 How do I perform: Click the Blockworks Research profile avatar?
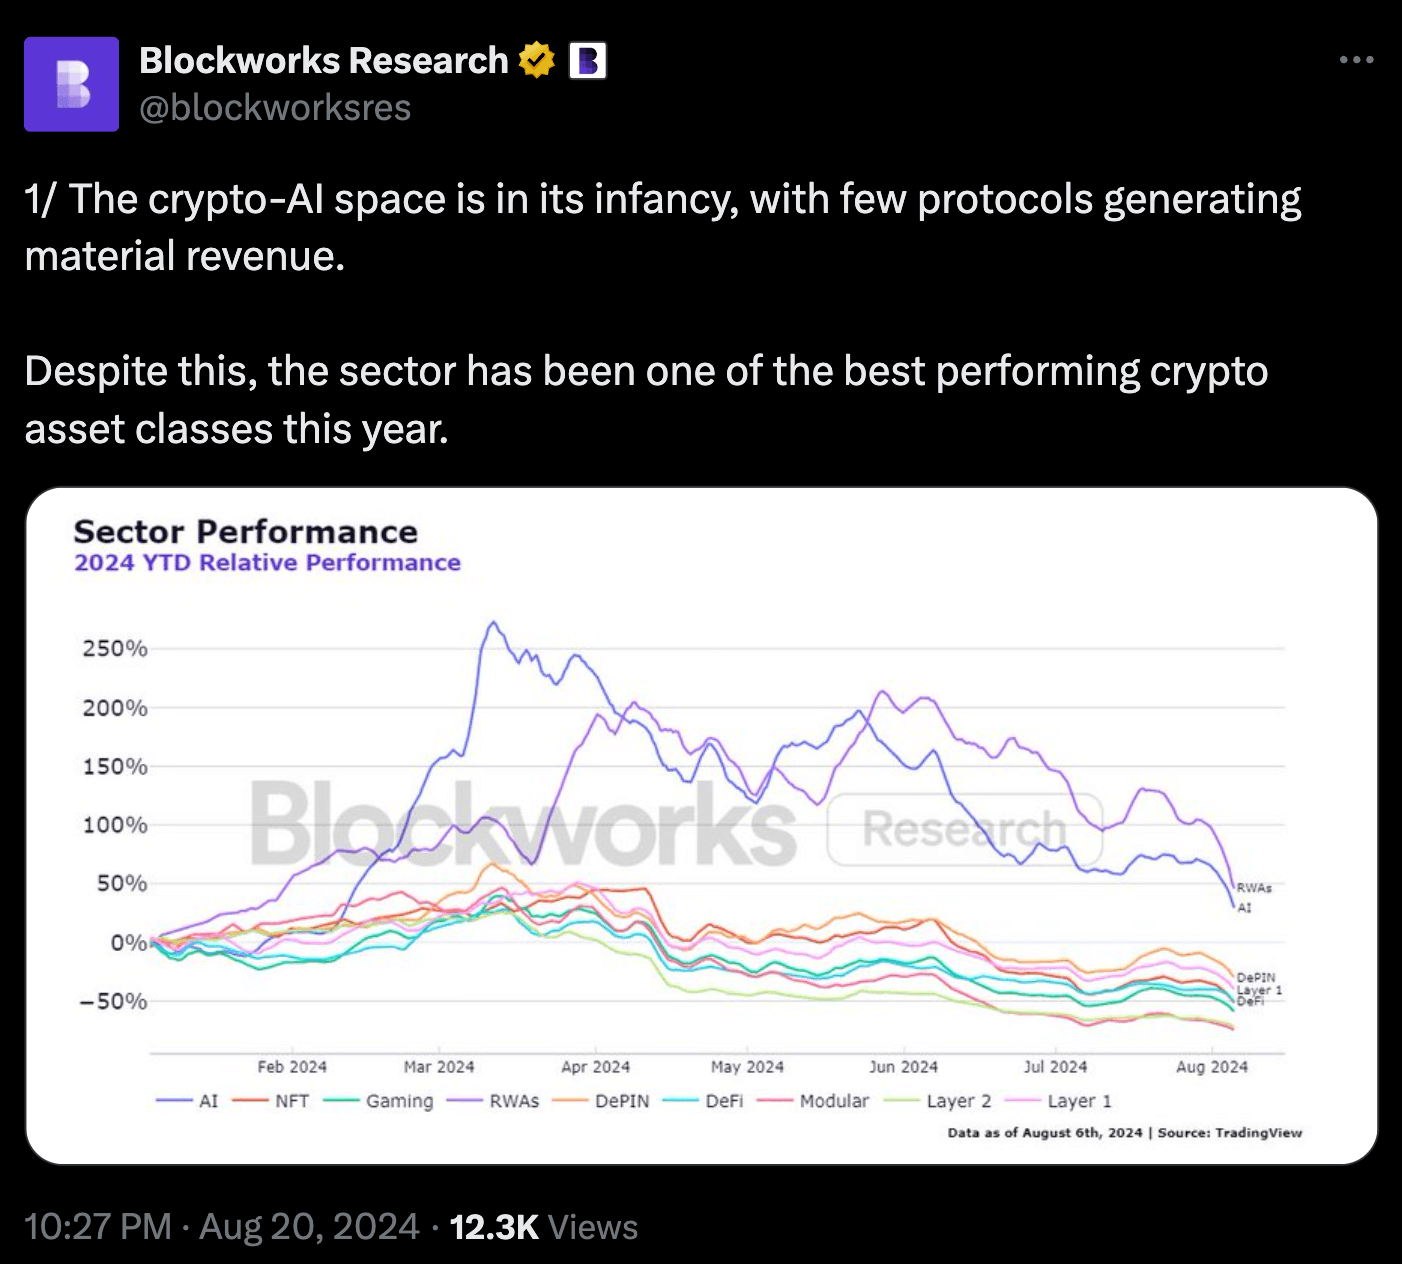coord(71,84)
